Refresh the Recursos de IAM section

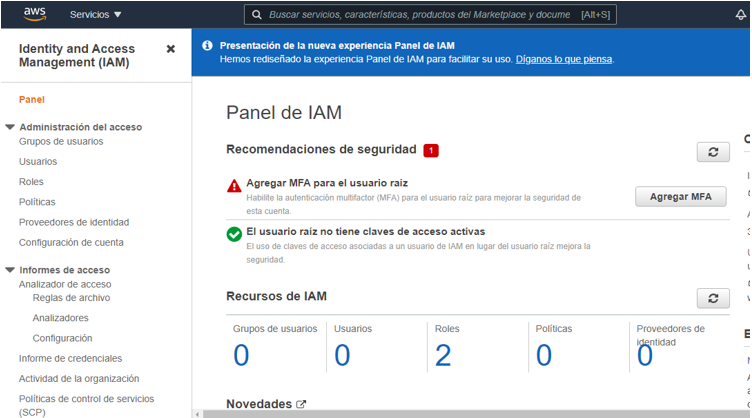[713, 298]
